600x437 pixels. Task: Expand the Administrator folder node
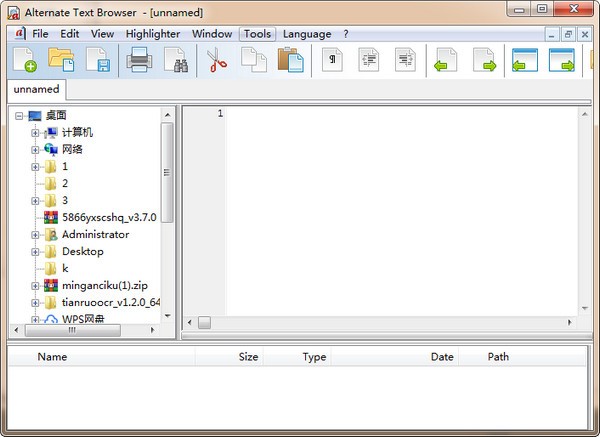click(x=35, y=234)
